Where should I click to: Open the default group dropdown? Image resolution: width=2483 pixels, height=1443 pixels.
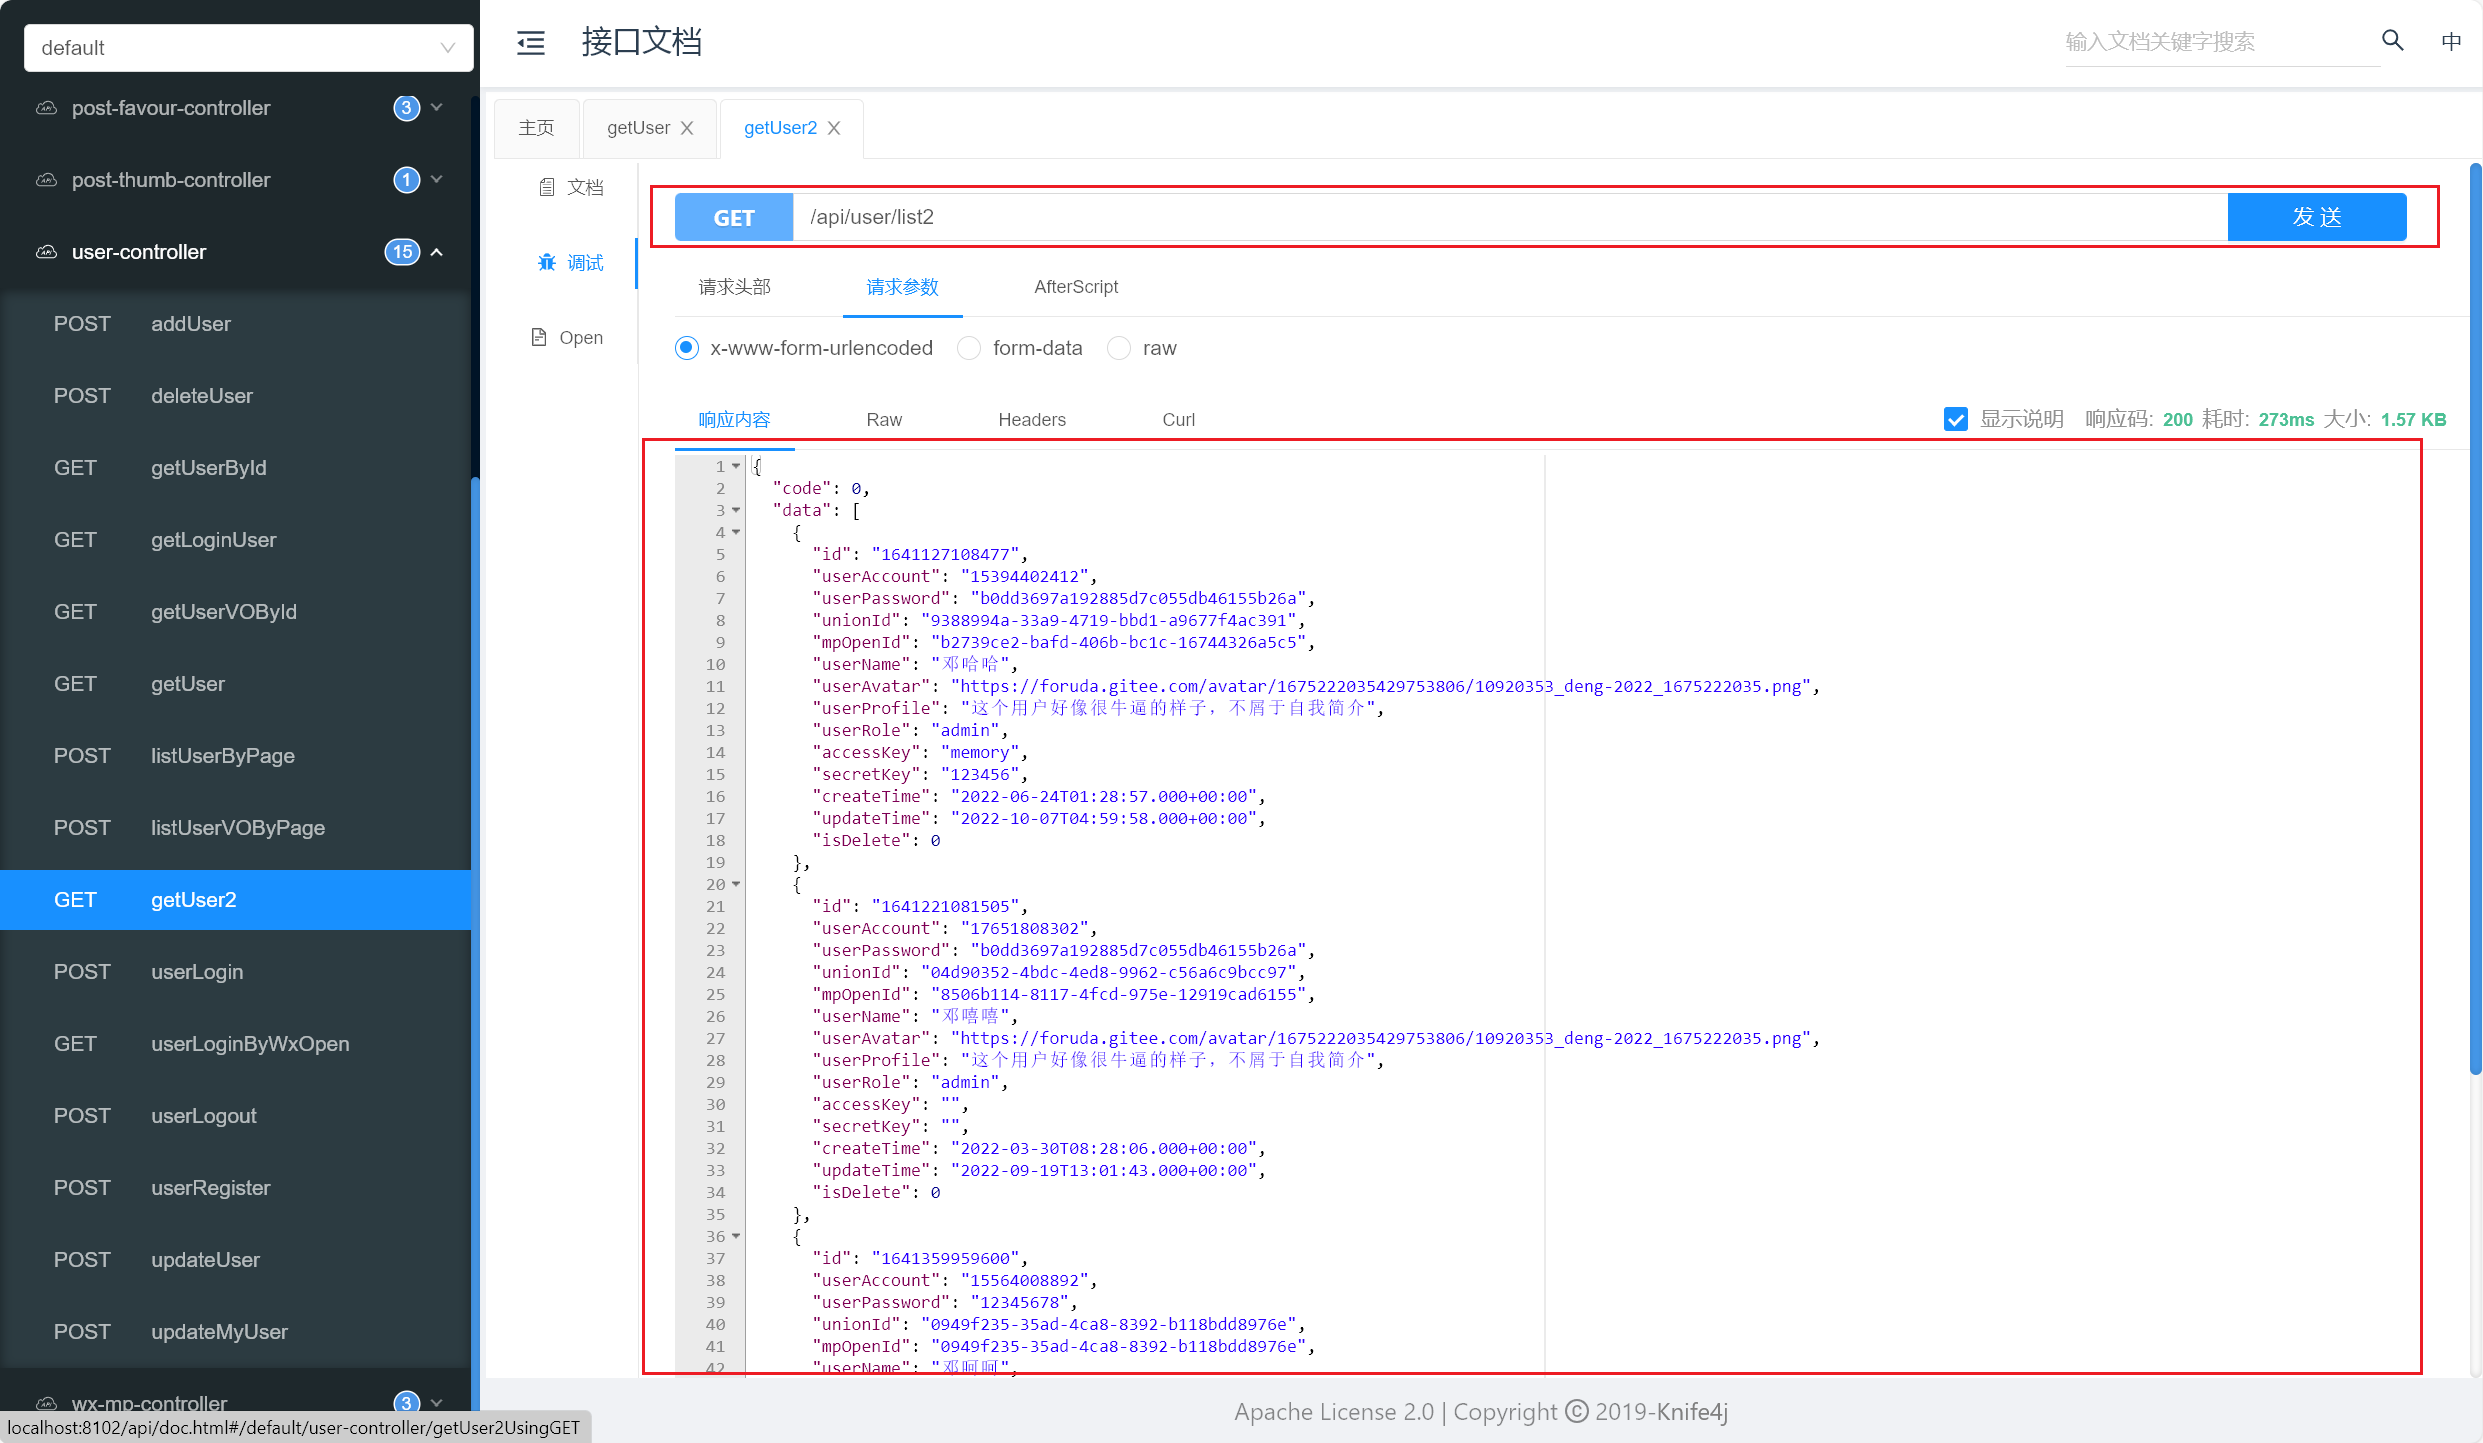[x=249, y=48]
